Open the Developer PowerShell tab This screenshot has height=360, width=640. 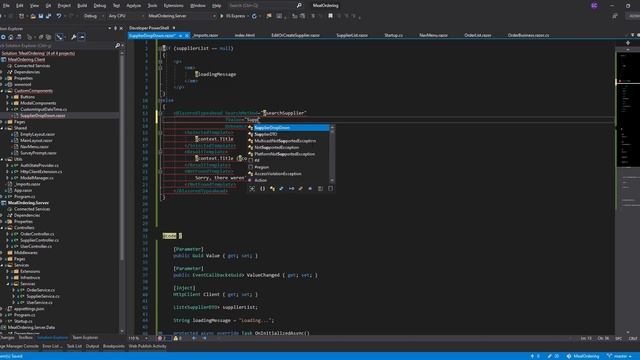(x=149, y=28)
